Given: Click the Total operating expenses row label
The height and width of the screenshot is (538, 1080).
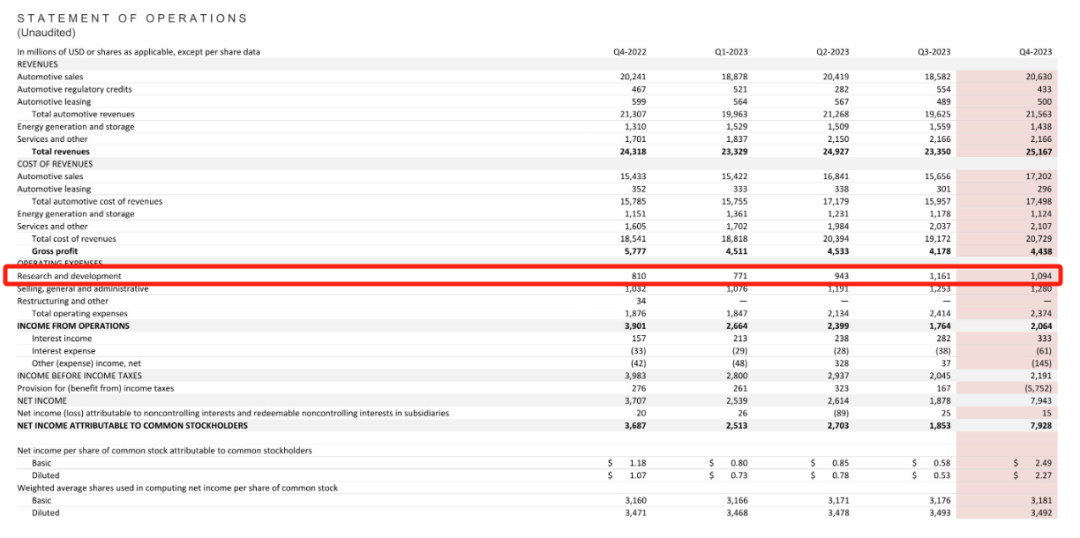Looking at the screenshot, I should [80, 313].
